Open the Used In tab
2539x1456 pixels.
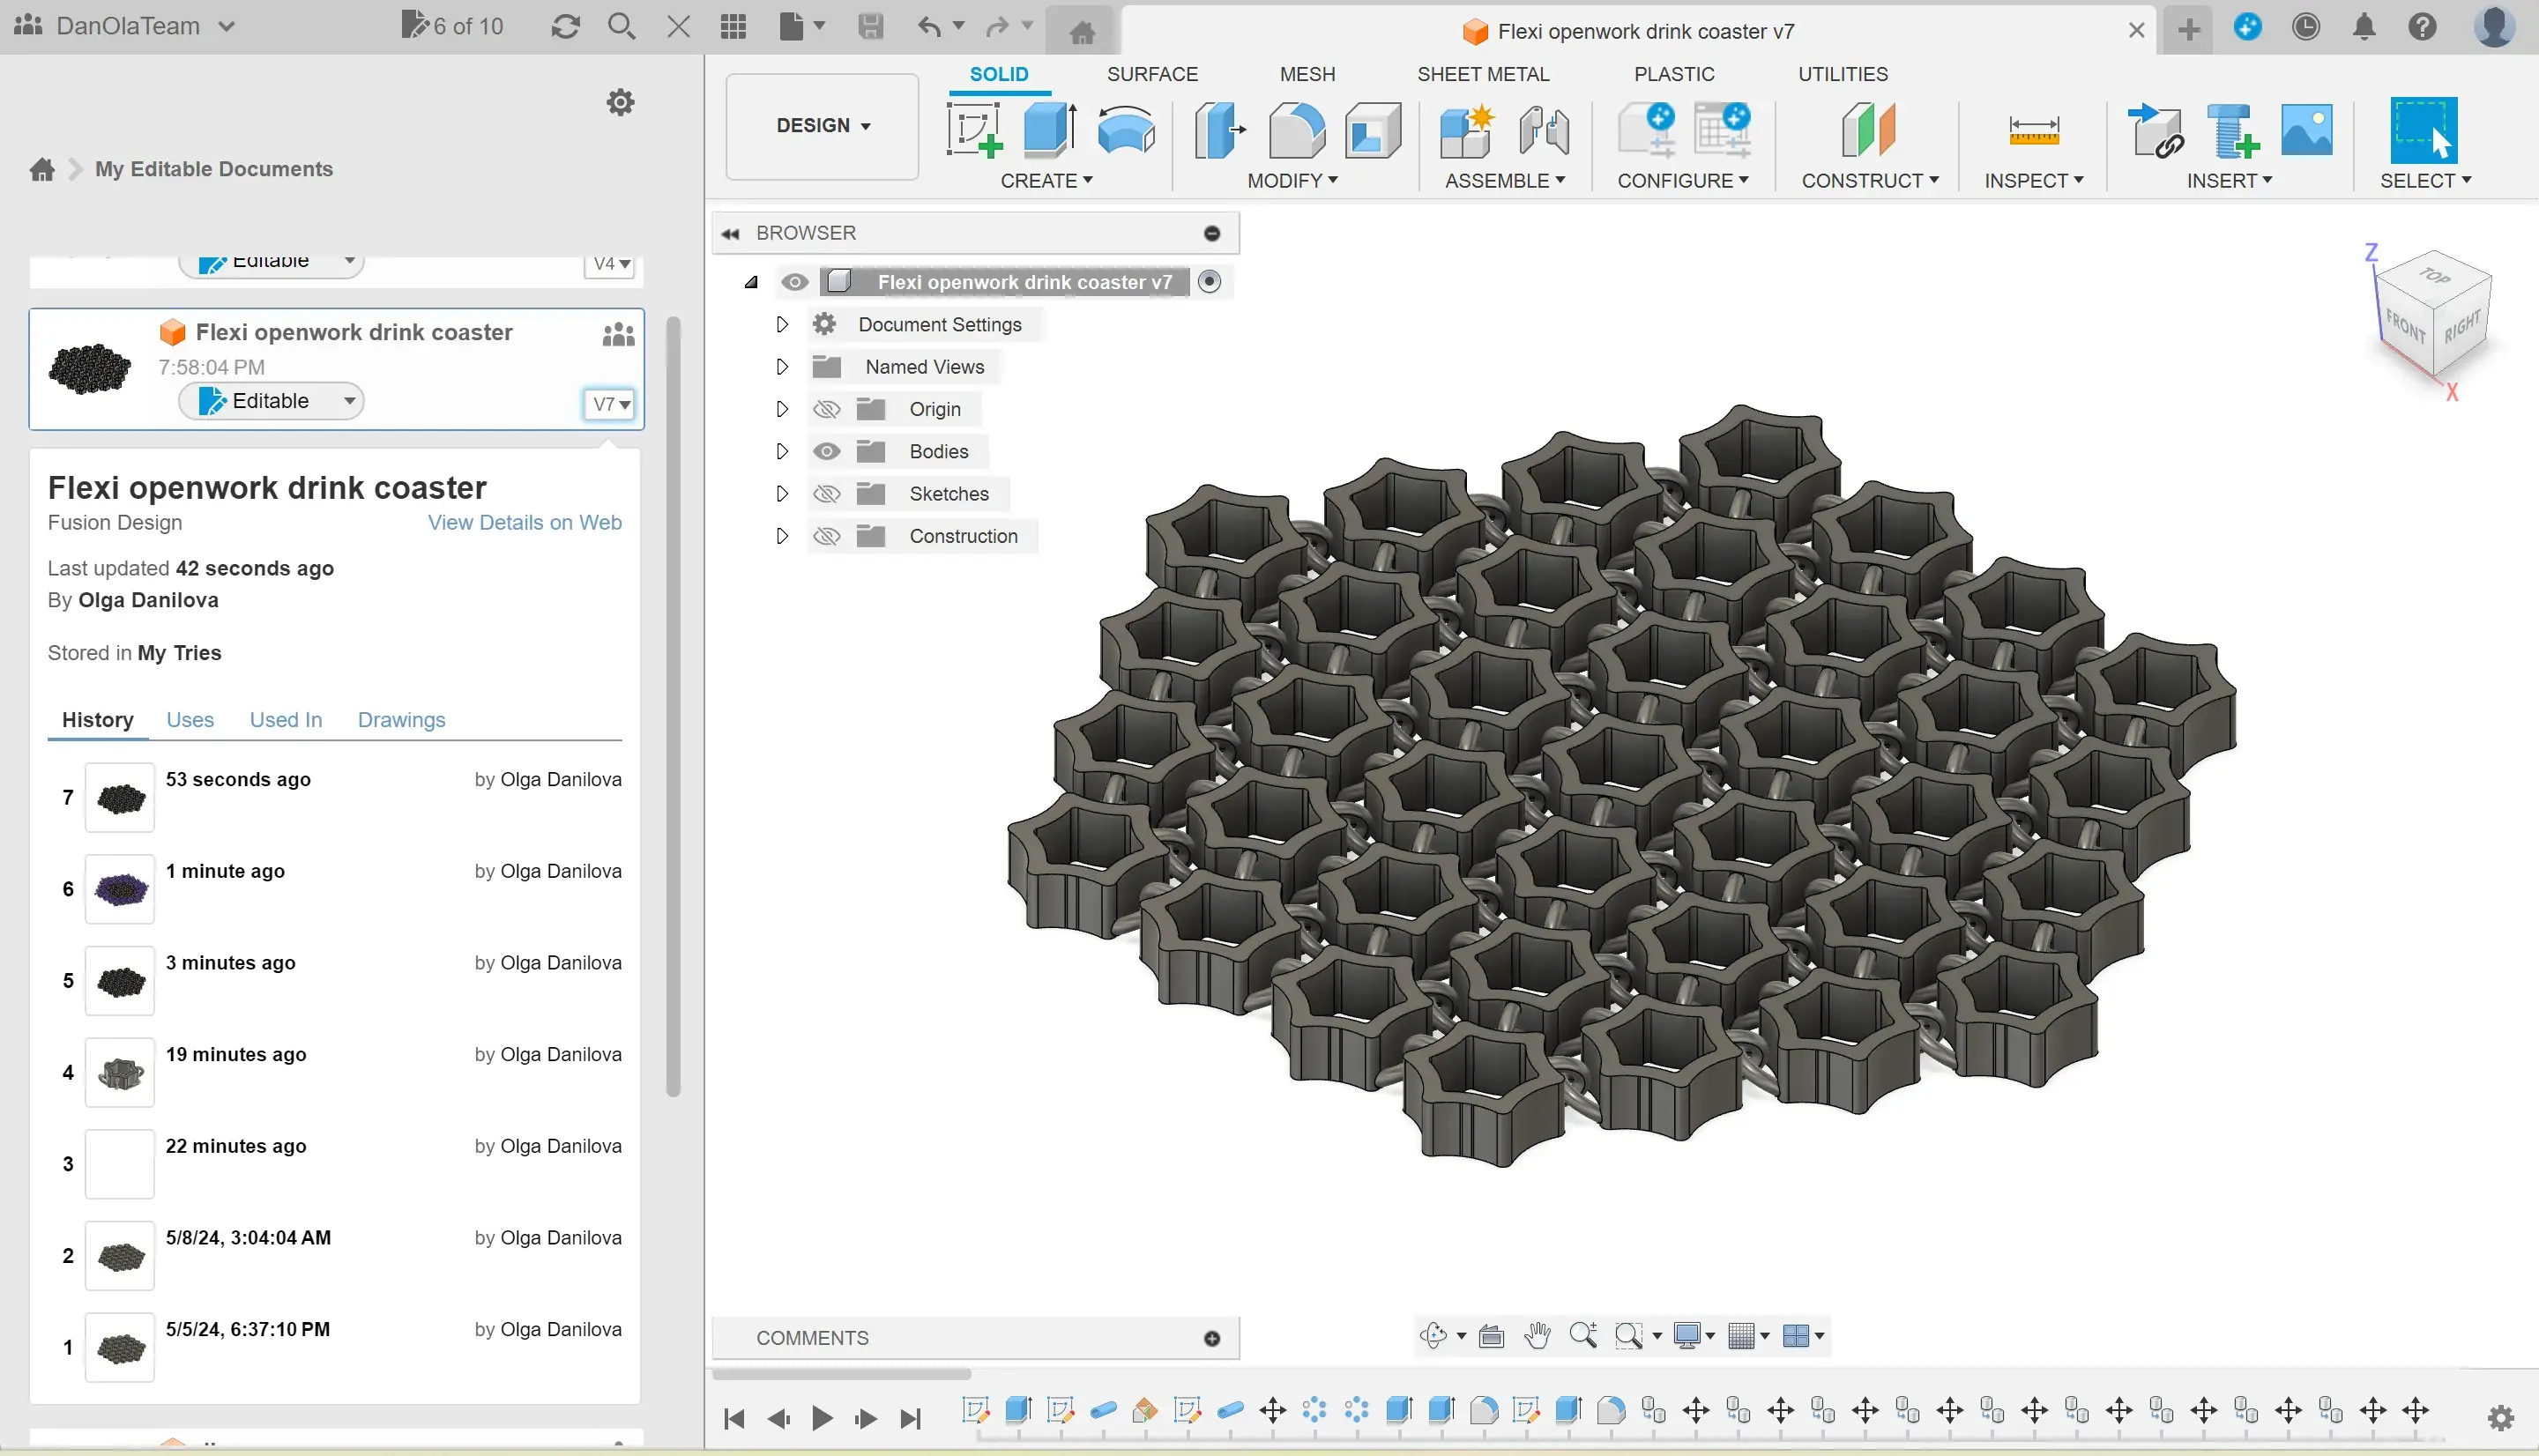pos(286,720)
